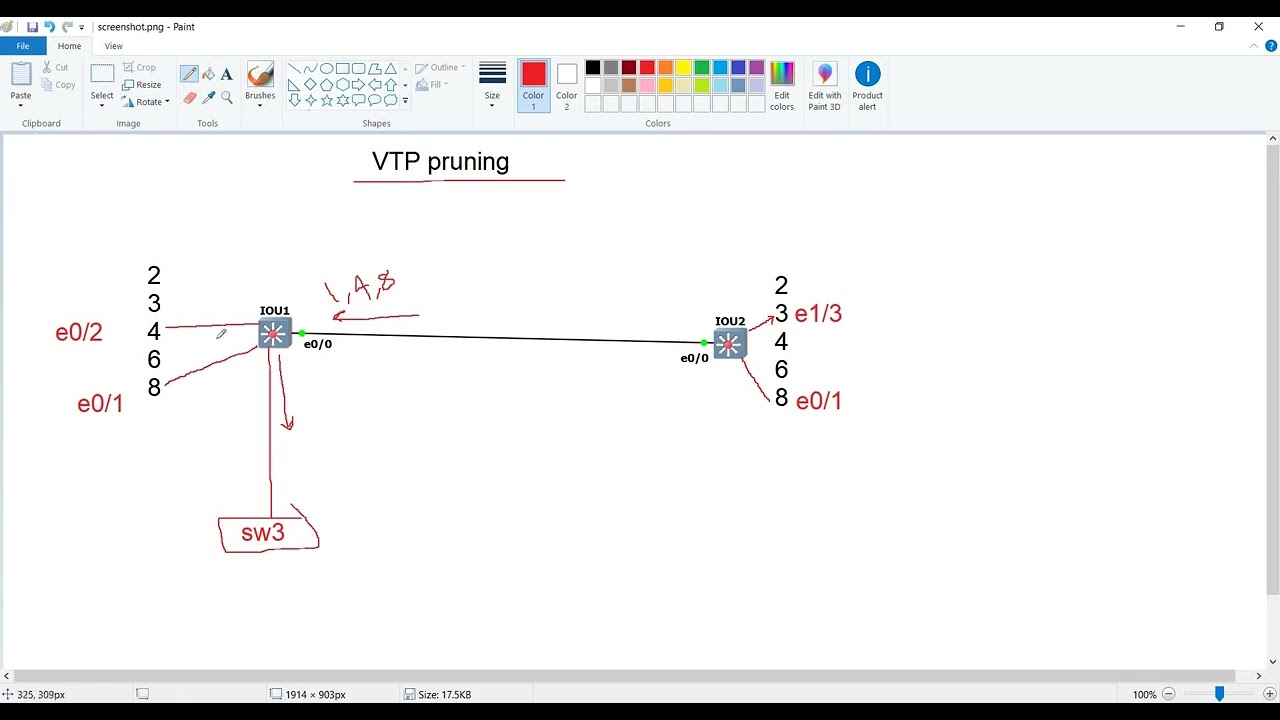
Task: Choose the Oval shape
Action: point(326,68)
